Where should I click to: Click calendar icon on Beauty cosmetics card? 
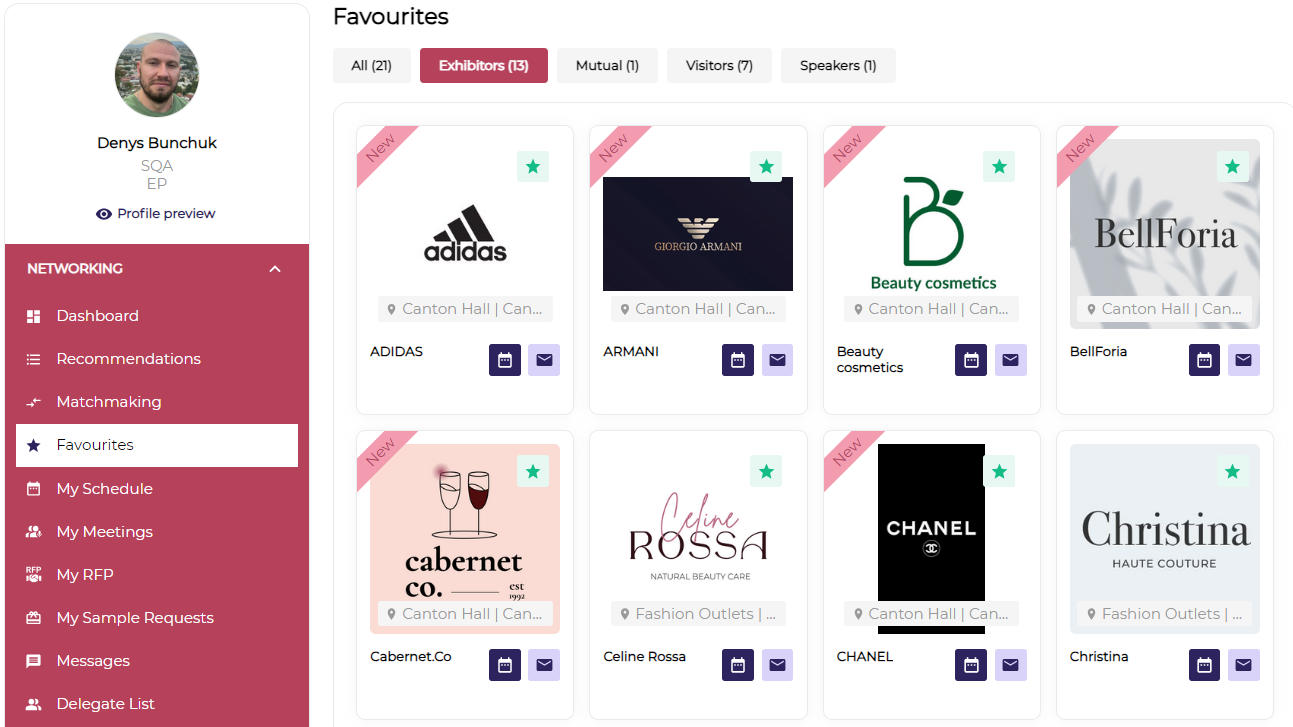971,360
